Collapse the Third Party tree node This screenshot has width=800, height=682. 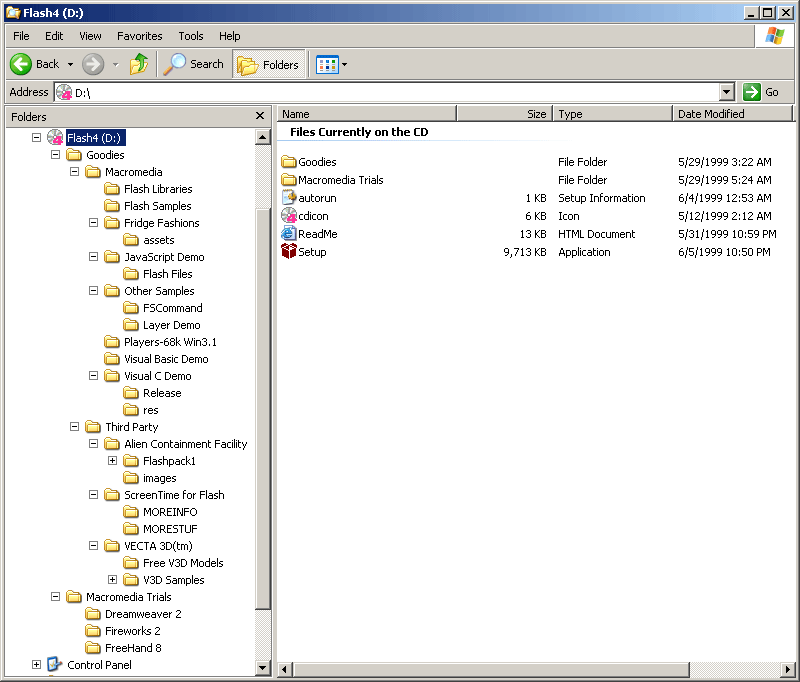click(74, 426)
